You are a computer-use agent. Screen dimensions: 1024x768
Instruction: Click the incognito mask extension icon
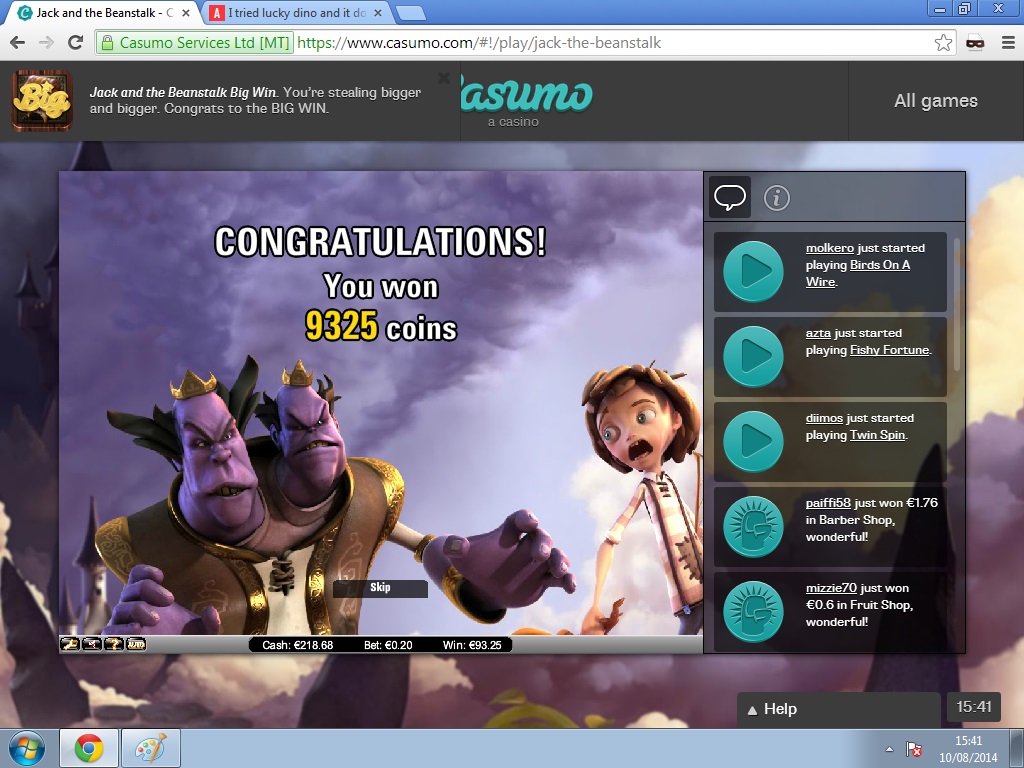[975, 43]
